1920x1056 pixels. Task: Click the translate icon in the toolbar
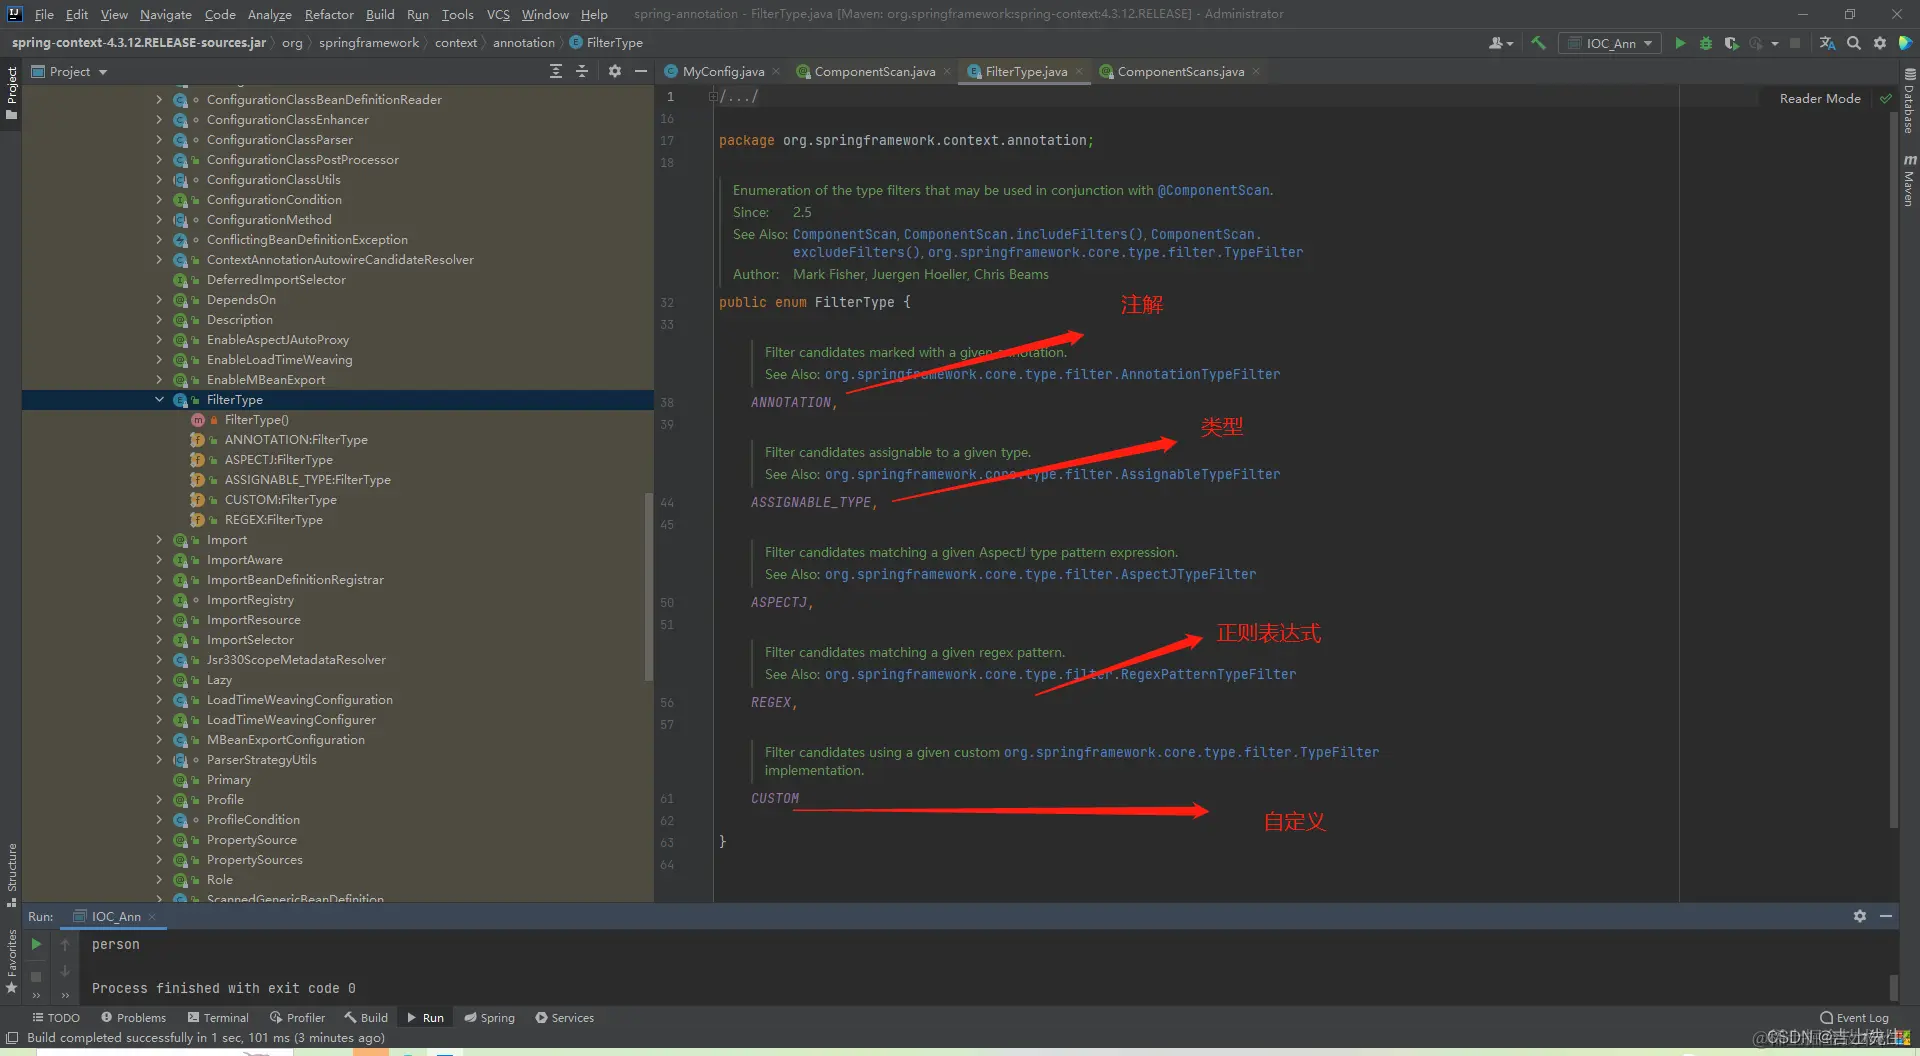pos(1827,43)
